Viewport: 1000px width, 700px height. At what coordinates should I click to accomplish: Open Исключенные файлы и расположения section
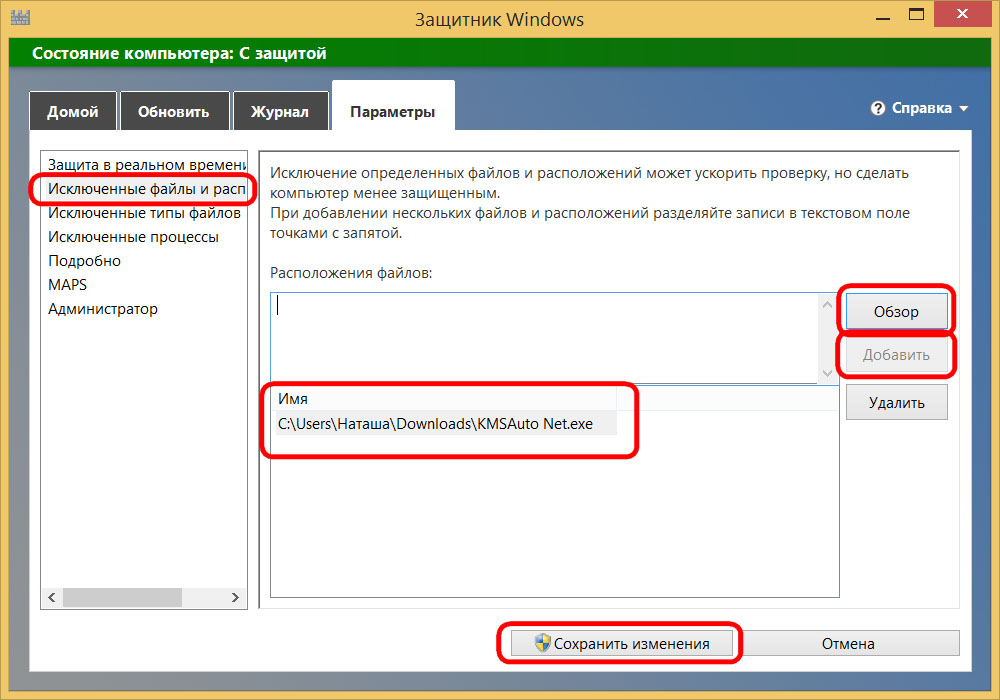(145, 188)
